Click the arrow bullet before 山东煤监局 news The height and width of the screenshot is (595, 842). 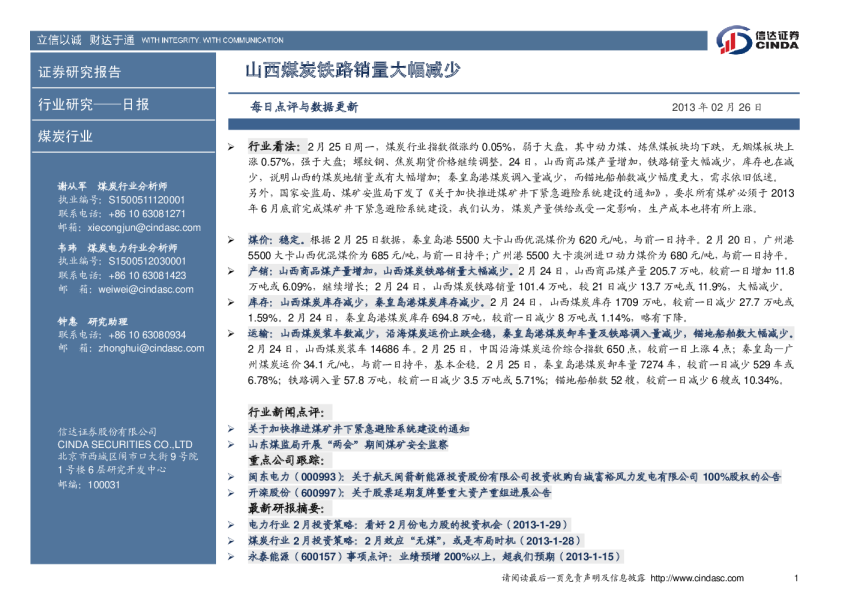[231, 443]
